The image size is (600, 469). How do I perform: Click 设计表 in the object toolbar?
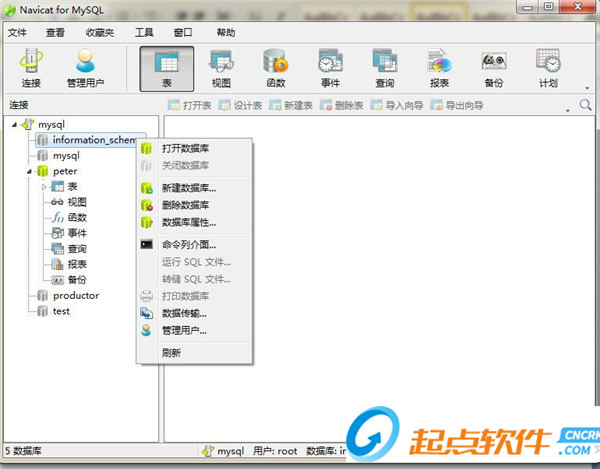pyautogui.click(x=240, y=105)
